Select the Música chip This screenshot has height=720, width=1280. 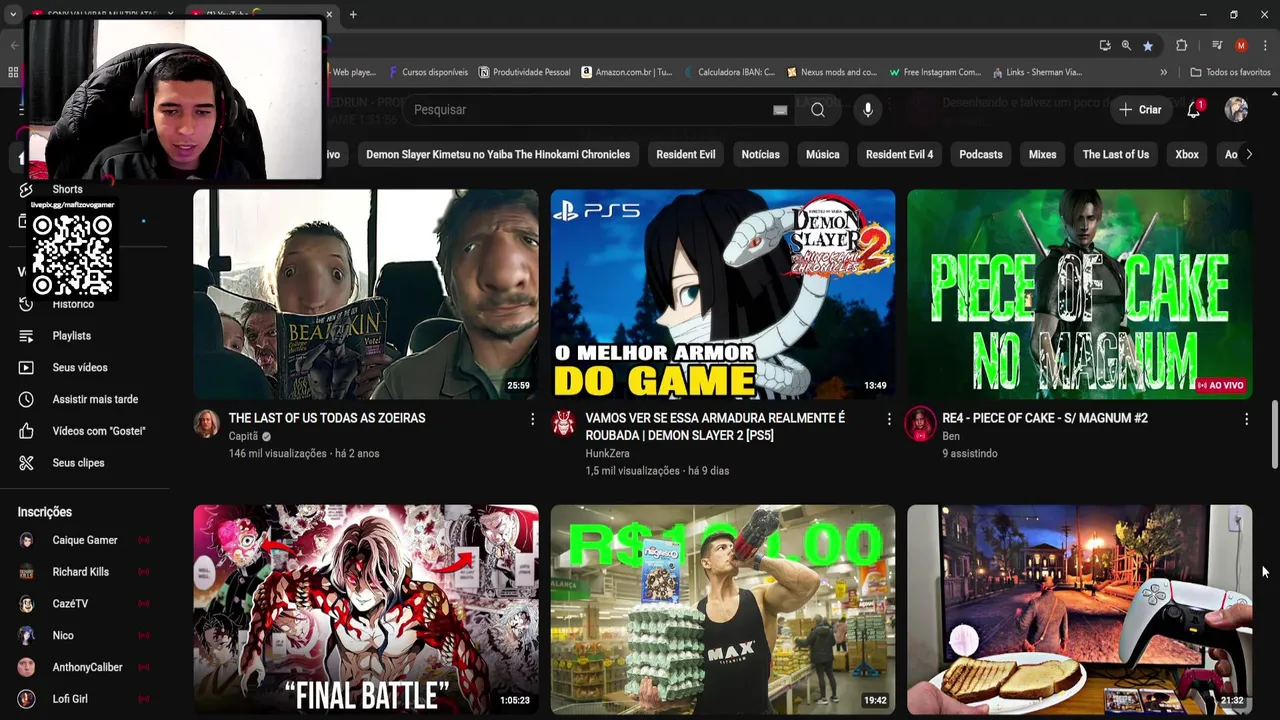pos(823,154)
